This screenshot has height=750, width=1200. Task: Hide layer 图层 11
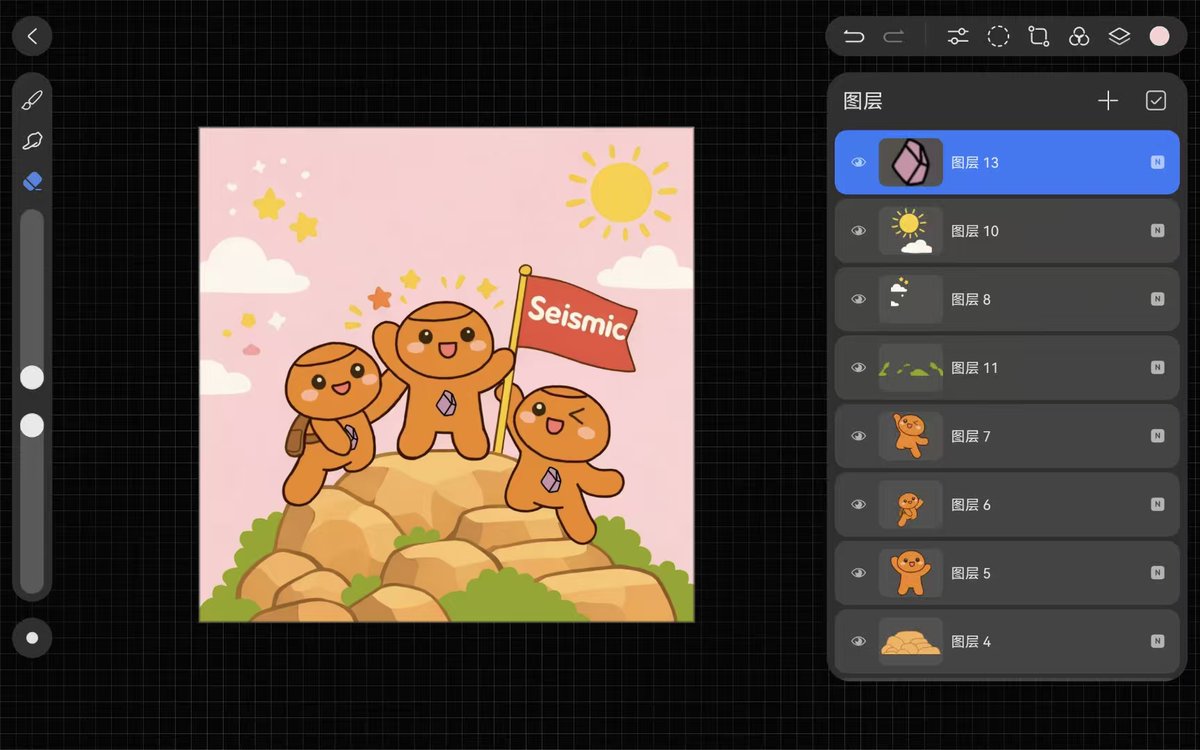coord(858,368)
